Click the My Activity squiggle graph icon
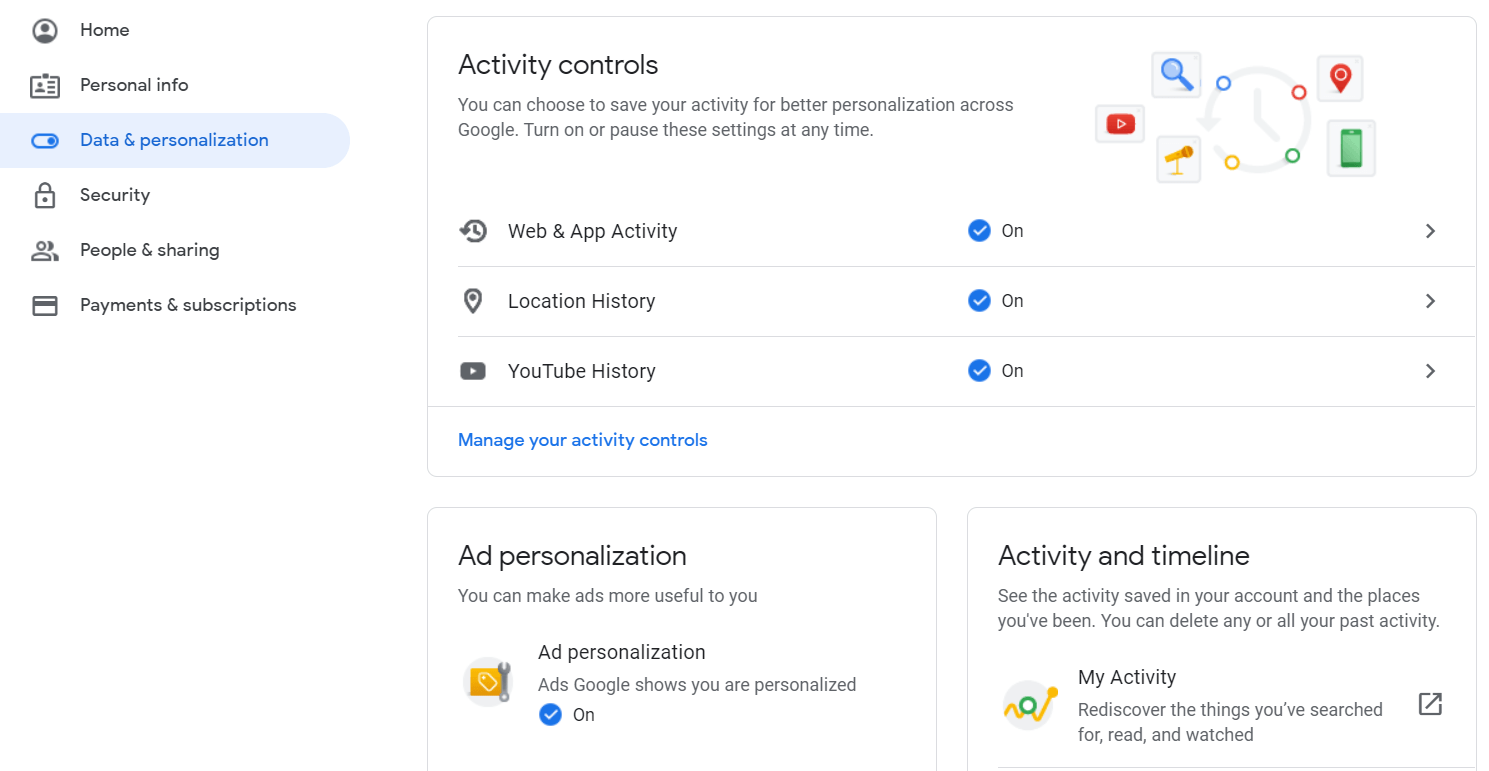This screenshot has width=1489, height=771. click(x=1029, y=704)
